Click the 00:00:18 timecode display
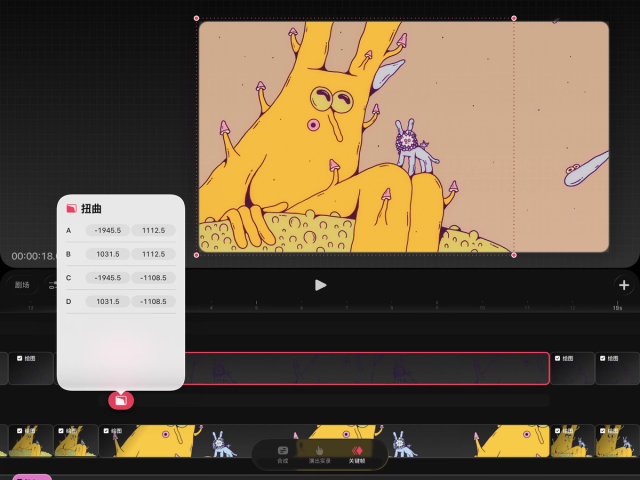This screenshot has height=480, width=640. click(x=33, y=256)
